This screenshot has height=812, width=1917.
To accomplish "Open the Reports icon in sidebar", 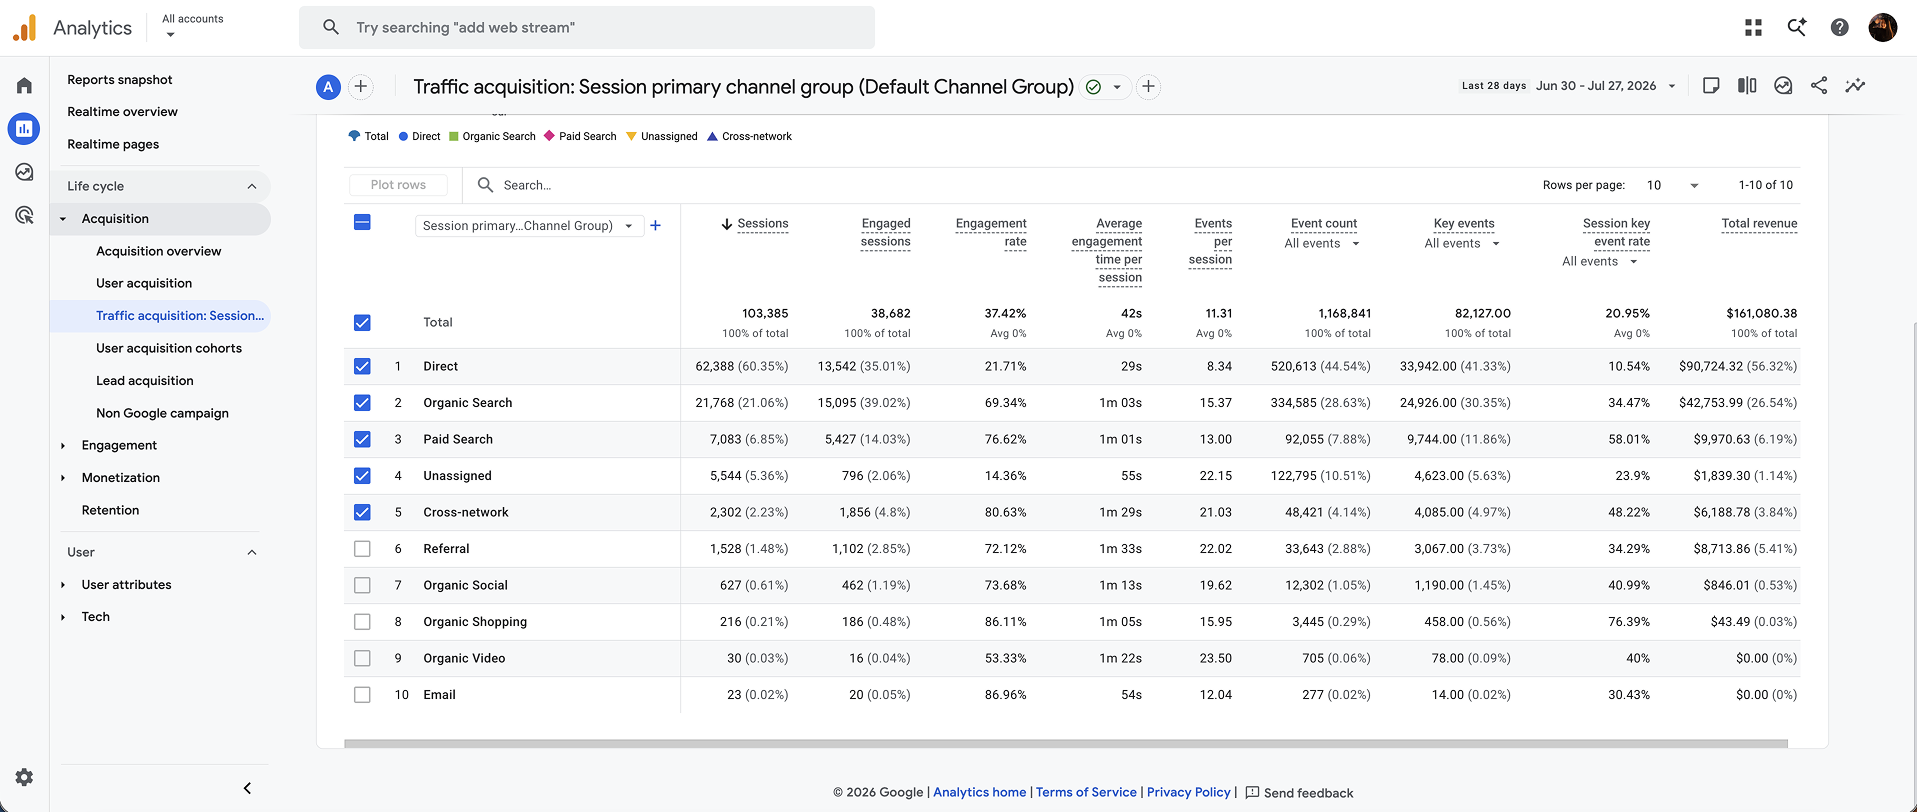I will (24, 128).
